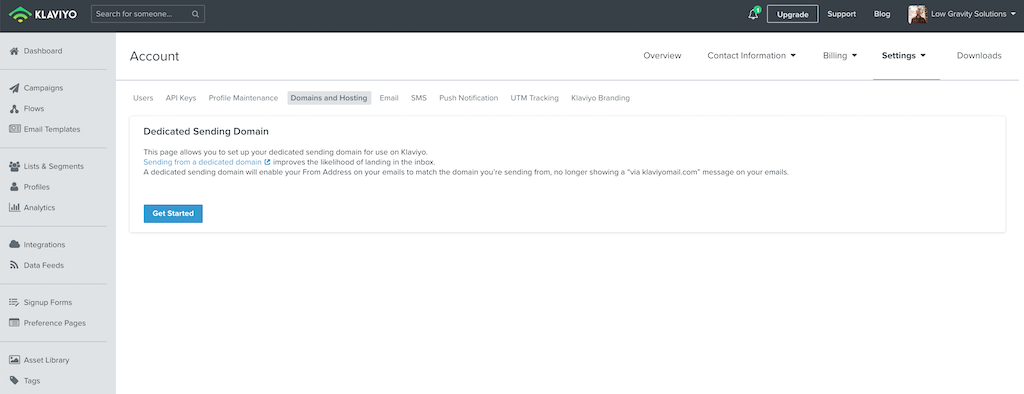Screen dimensions: 1024x394
Task: Click the Data Feeds RSS icon
Action: point(14,265)
